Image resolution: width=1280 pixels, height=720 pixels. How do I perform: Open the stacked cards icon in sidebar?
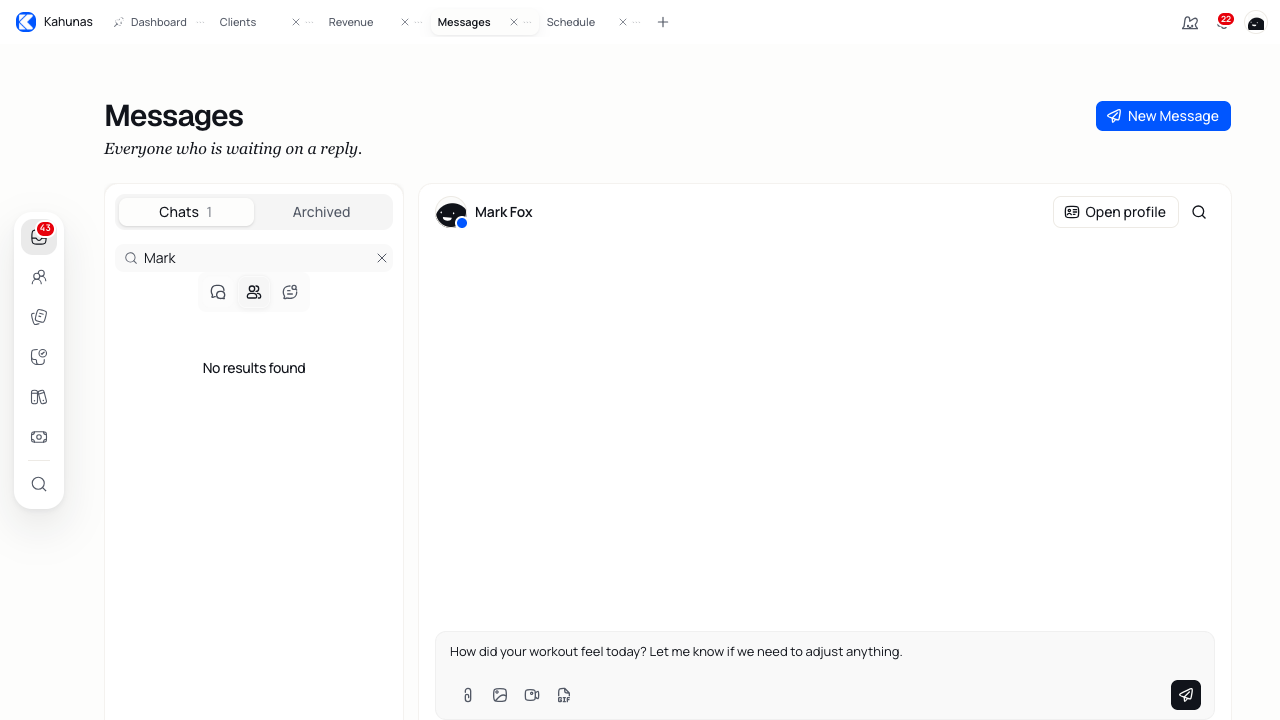[39, 317]
